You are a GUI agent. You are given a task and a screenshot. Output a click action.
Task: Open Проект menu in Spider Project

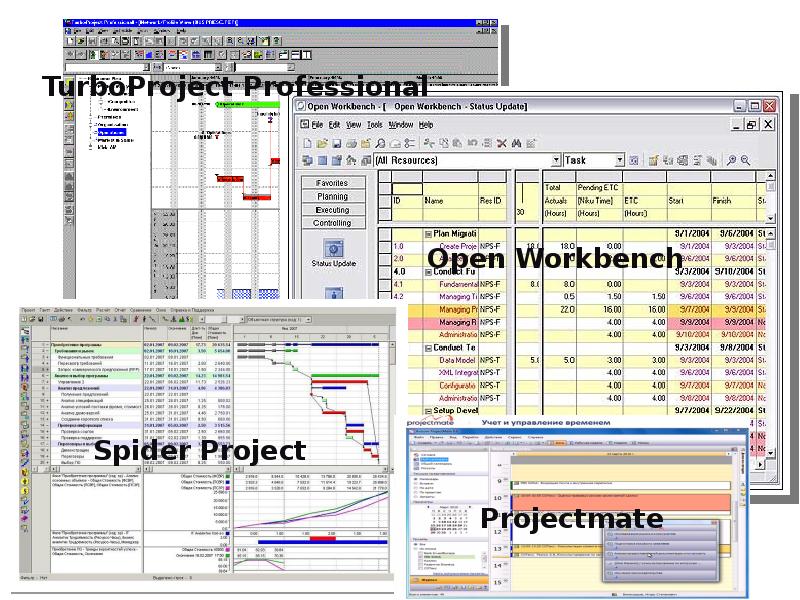pos(28,310)
